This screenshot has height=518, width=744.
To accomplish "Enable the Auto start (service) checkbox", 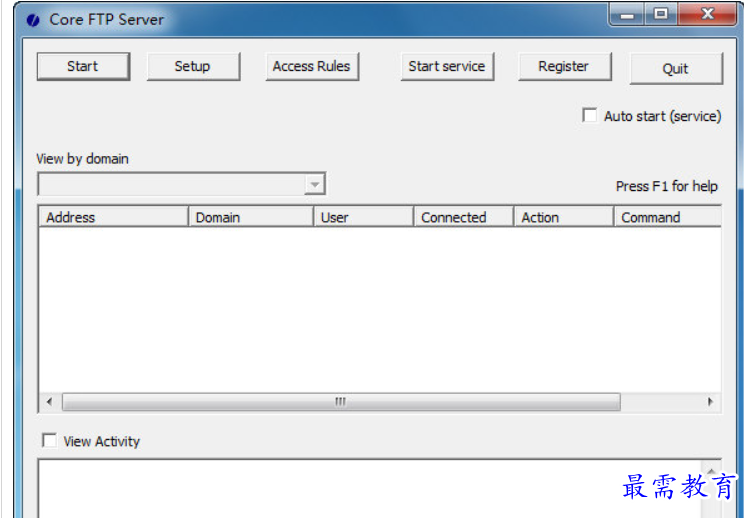I will click(x=590, y=115).
